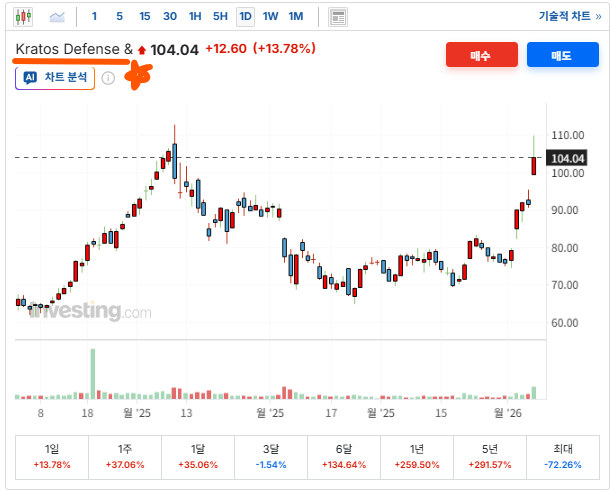Select the 1주 performance period
The width and height of the screenshot is (612, 492).
125,457
